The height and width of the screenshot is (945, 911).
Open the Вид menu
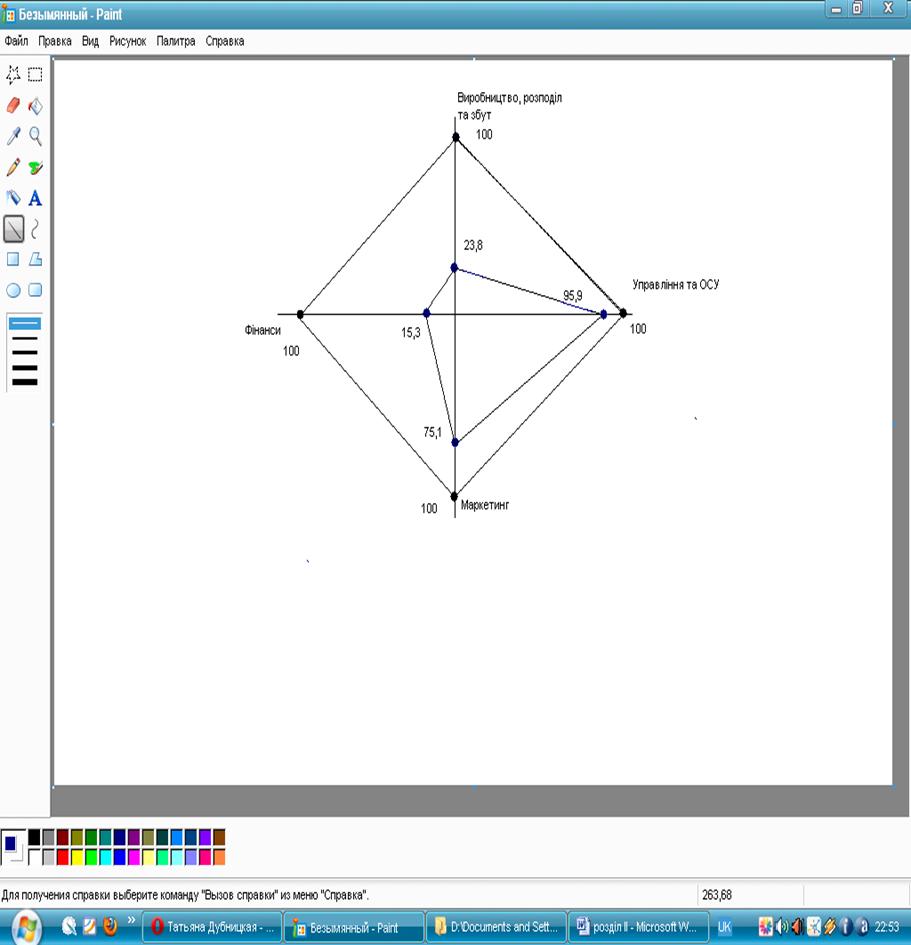pos(90,41)
